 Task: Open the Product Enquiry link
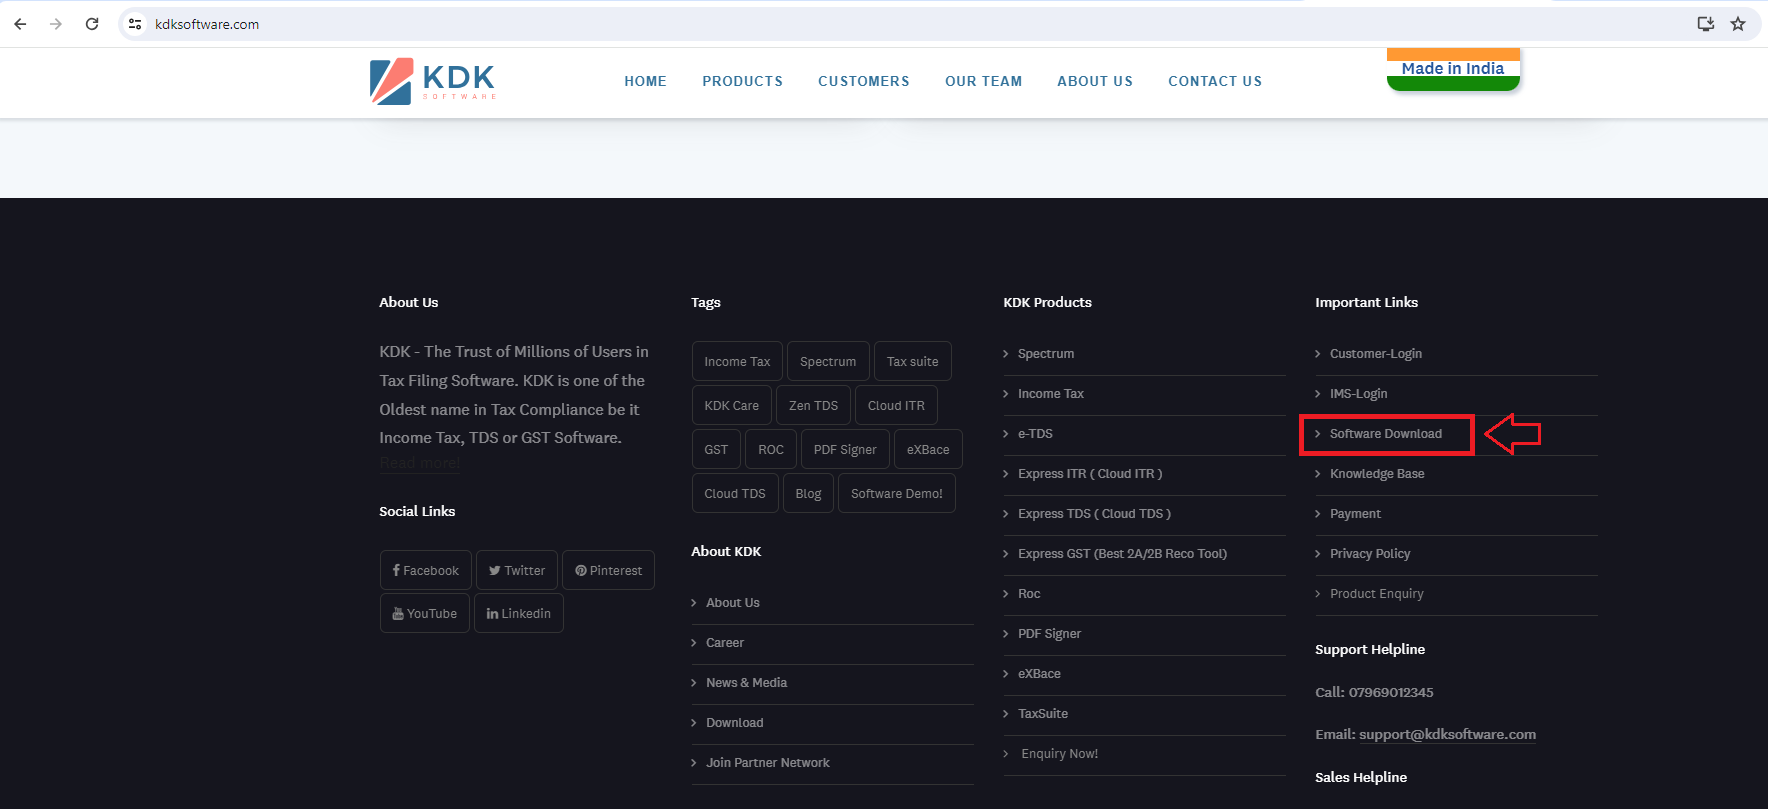tap(1377, 593)
